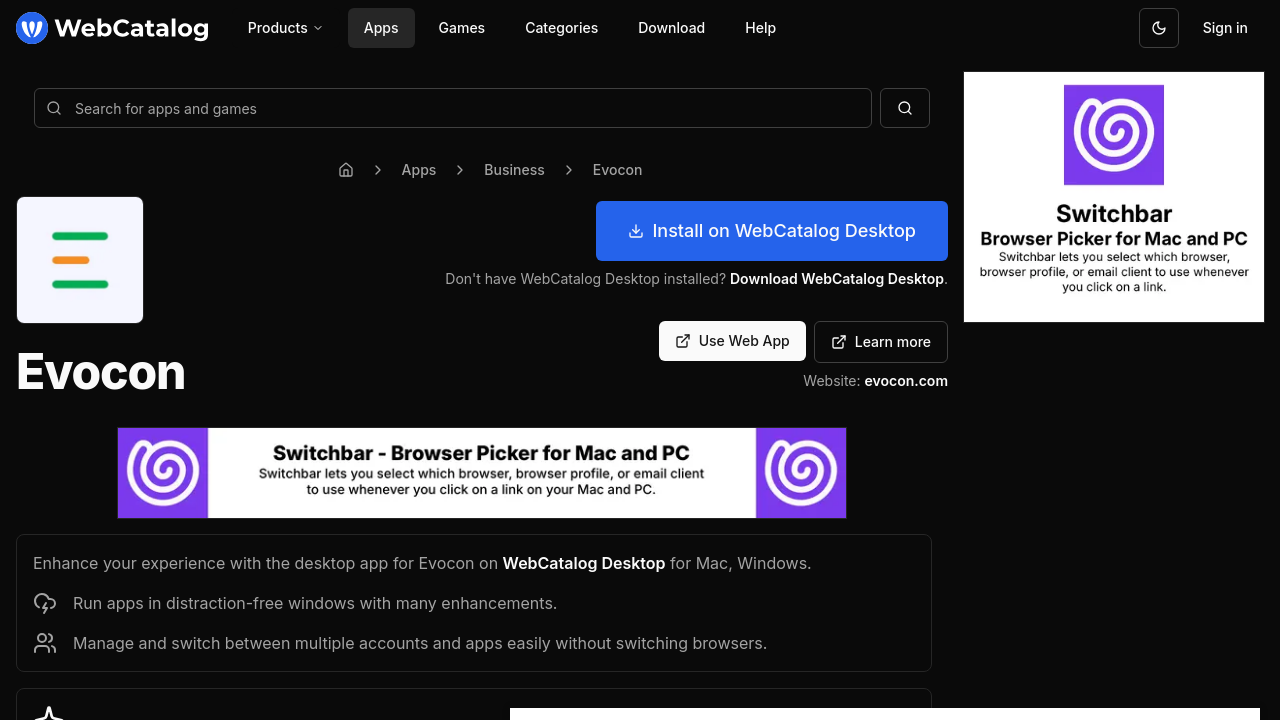Click Install on WebCatalog Desktop button
1280x720 pixels.
tap(772, 231)
